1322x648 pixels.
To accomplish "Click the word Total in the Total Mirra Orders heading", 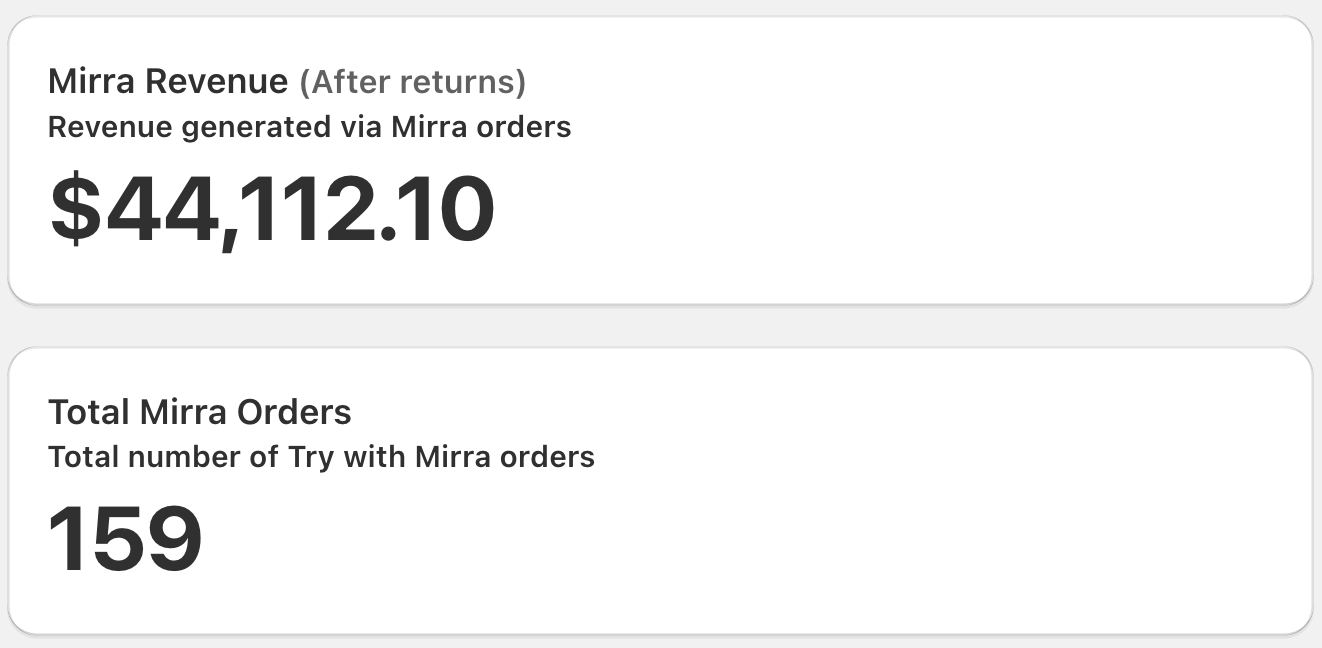I will click(x=90, y=412).
